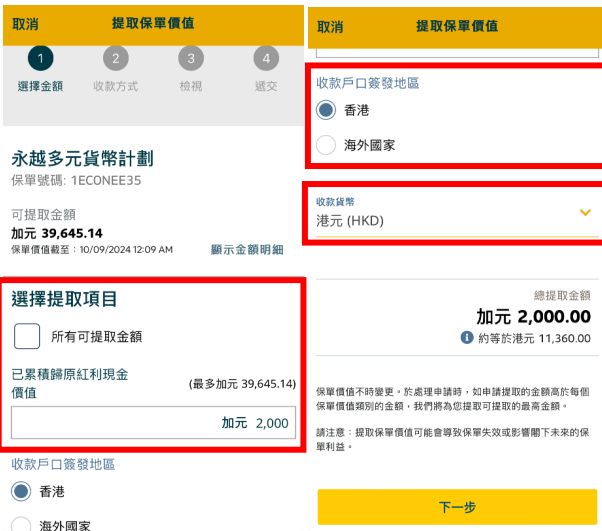
Task: Tap the step 4 circle icon
Action: click(x=265, y=59)
